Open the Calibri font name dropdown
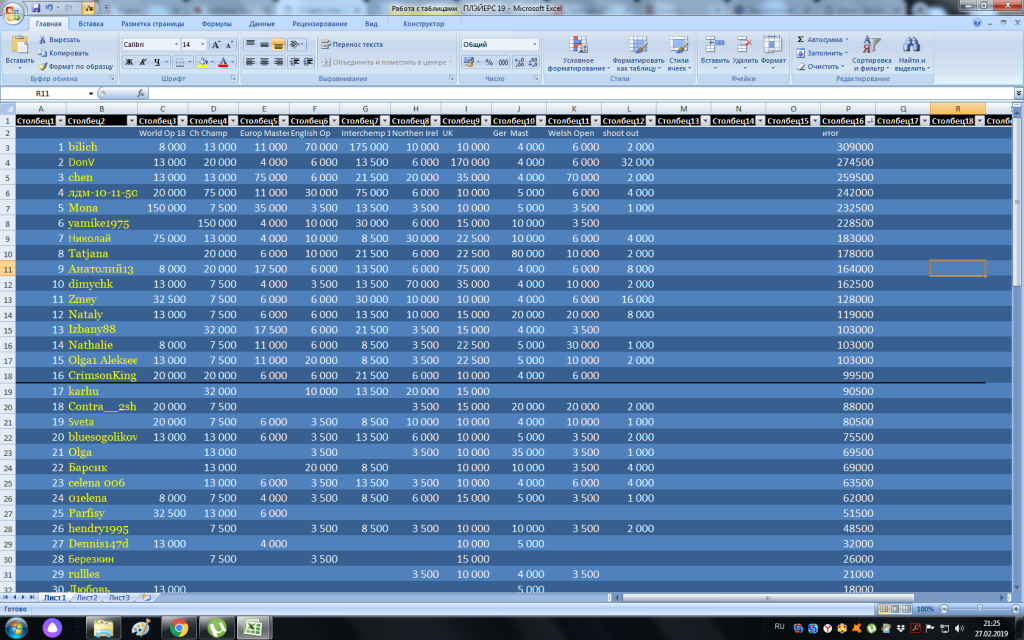Screen dimensions: 1024x640 [174, 45]
